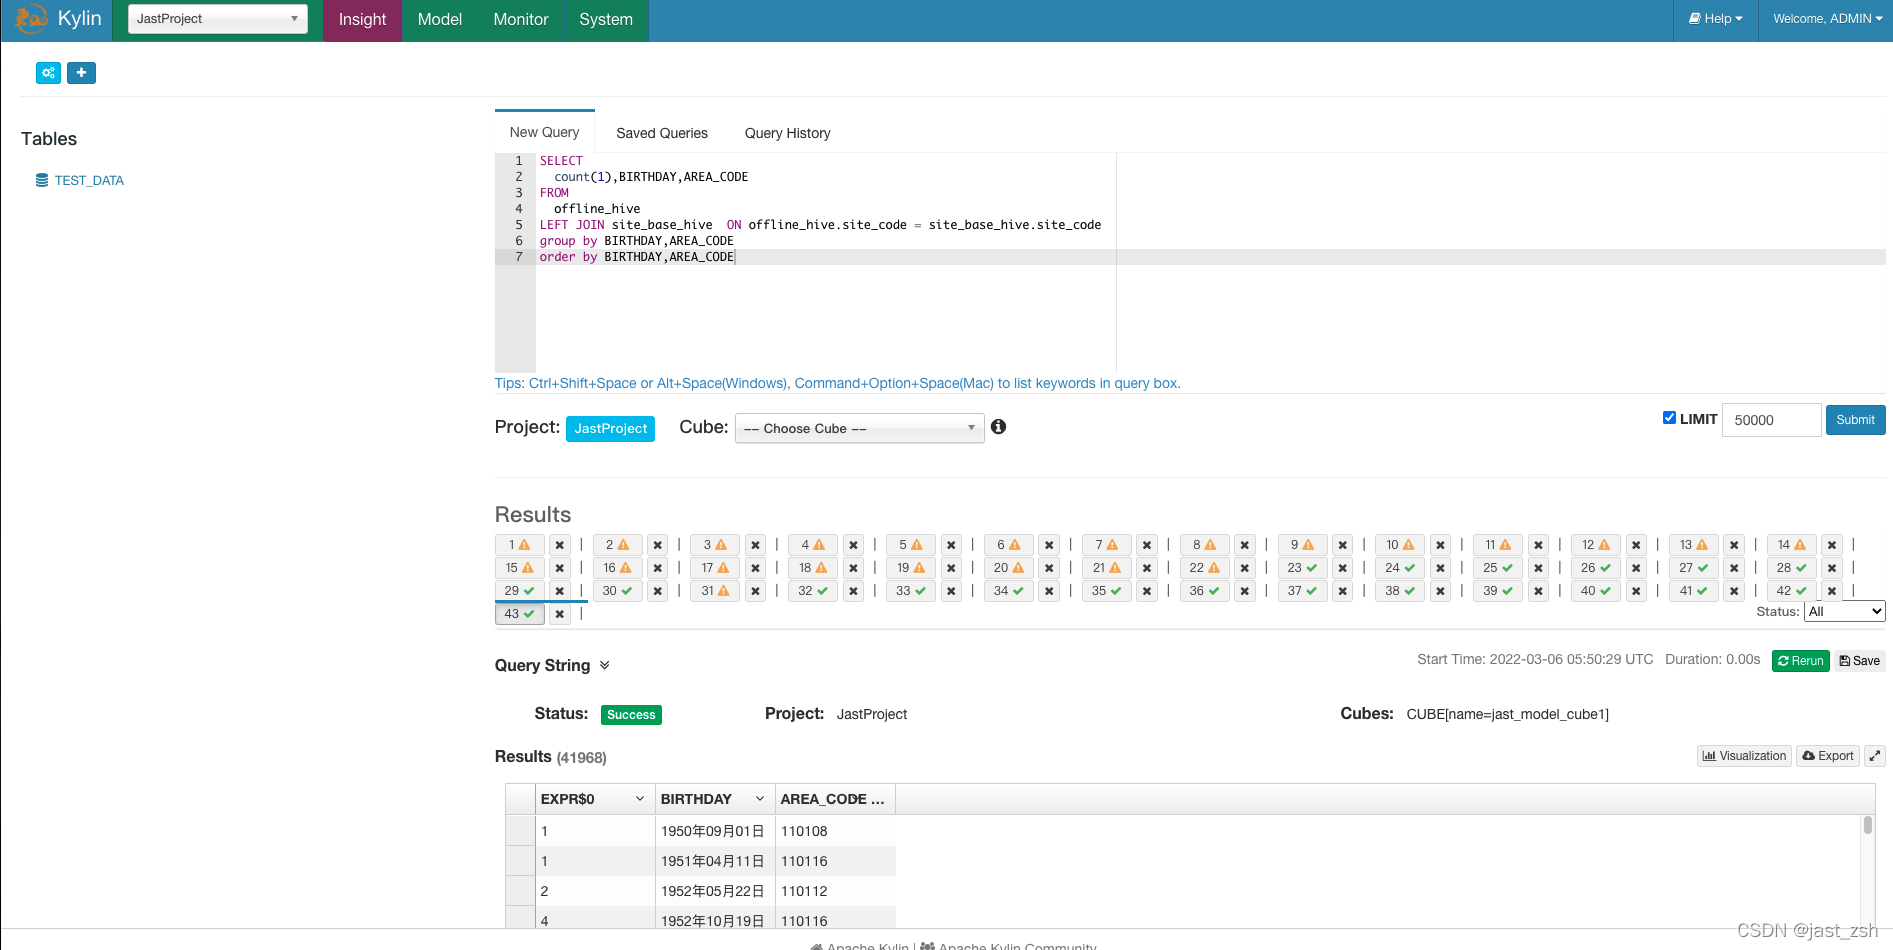Image resolution: width=1893 pixels, height=950 pixels.
Task: Close query result tab 36
Action: (1245, 591)
